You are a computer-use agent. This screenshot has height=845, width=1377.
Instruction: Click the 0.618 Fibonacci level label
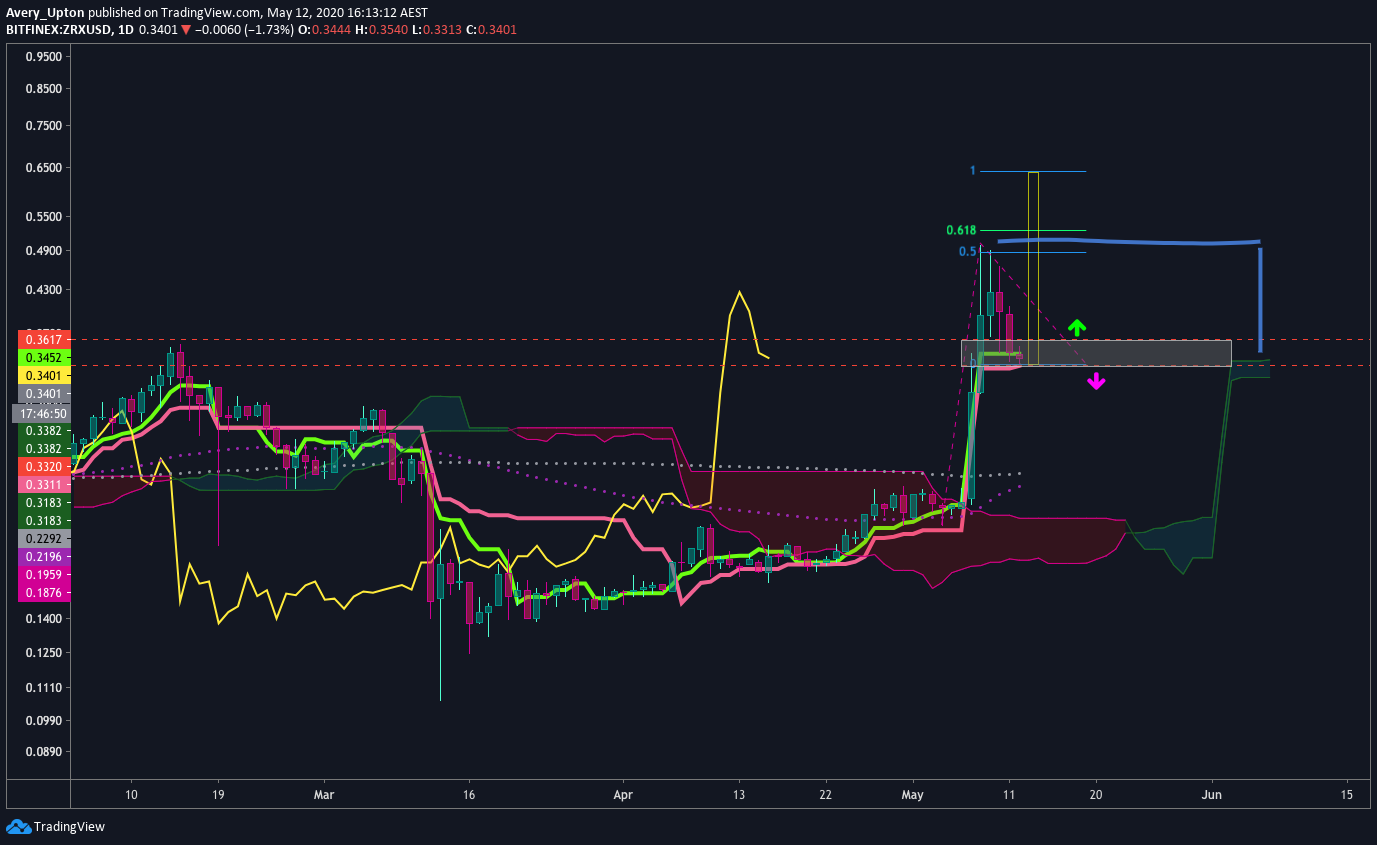961,230
